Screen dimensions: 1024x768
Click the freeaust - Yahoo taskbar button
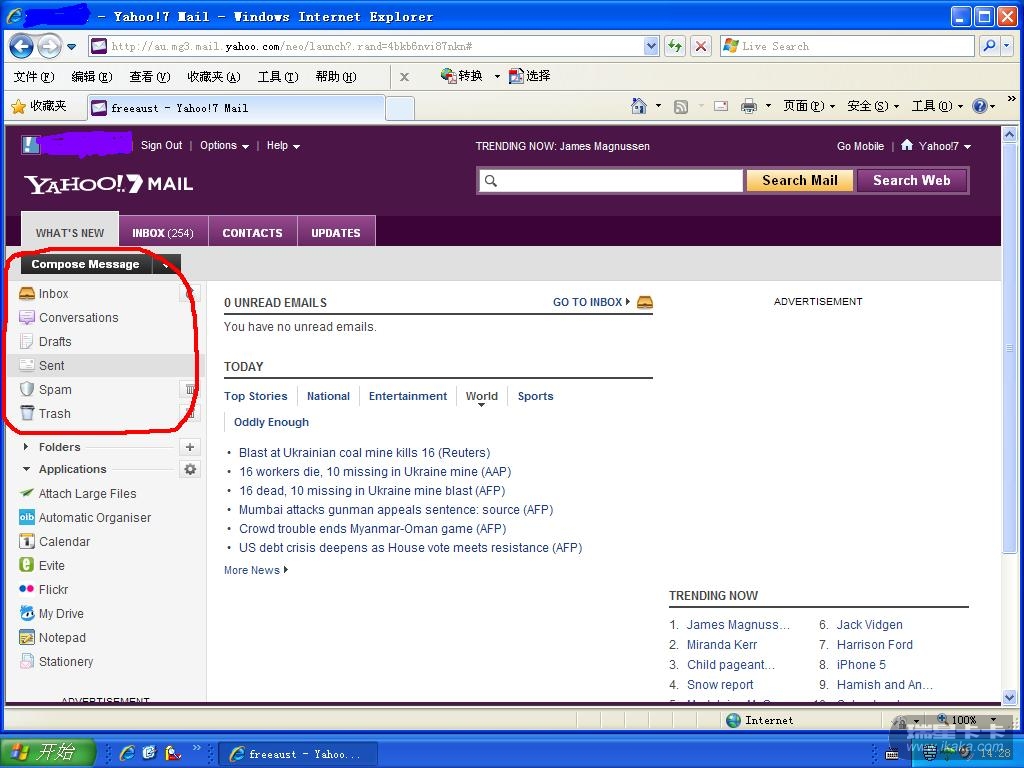click(298, 754)
